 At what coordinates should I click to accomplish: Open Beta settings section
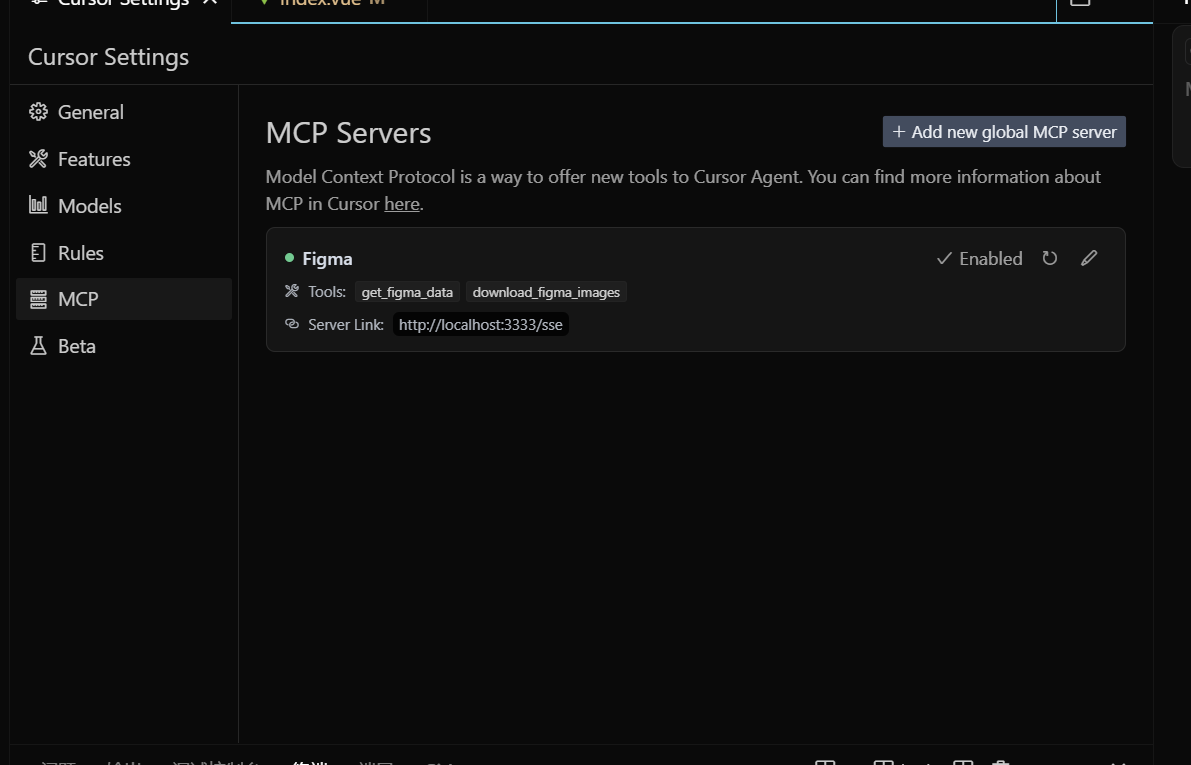tap(124, 346)
